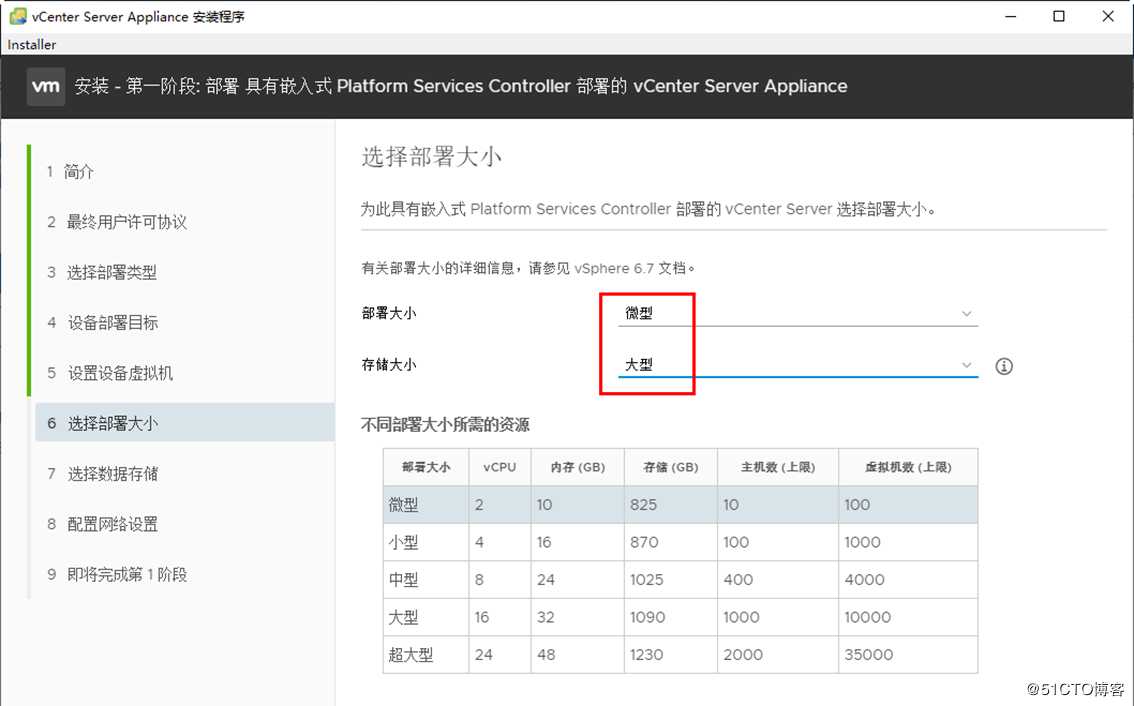
Task: Click the storage size info icon
Action: click(1004, 366)
